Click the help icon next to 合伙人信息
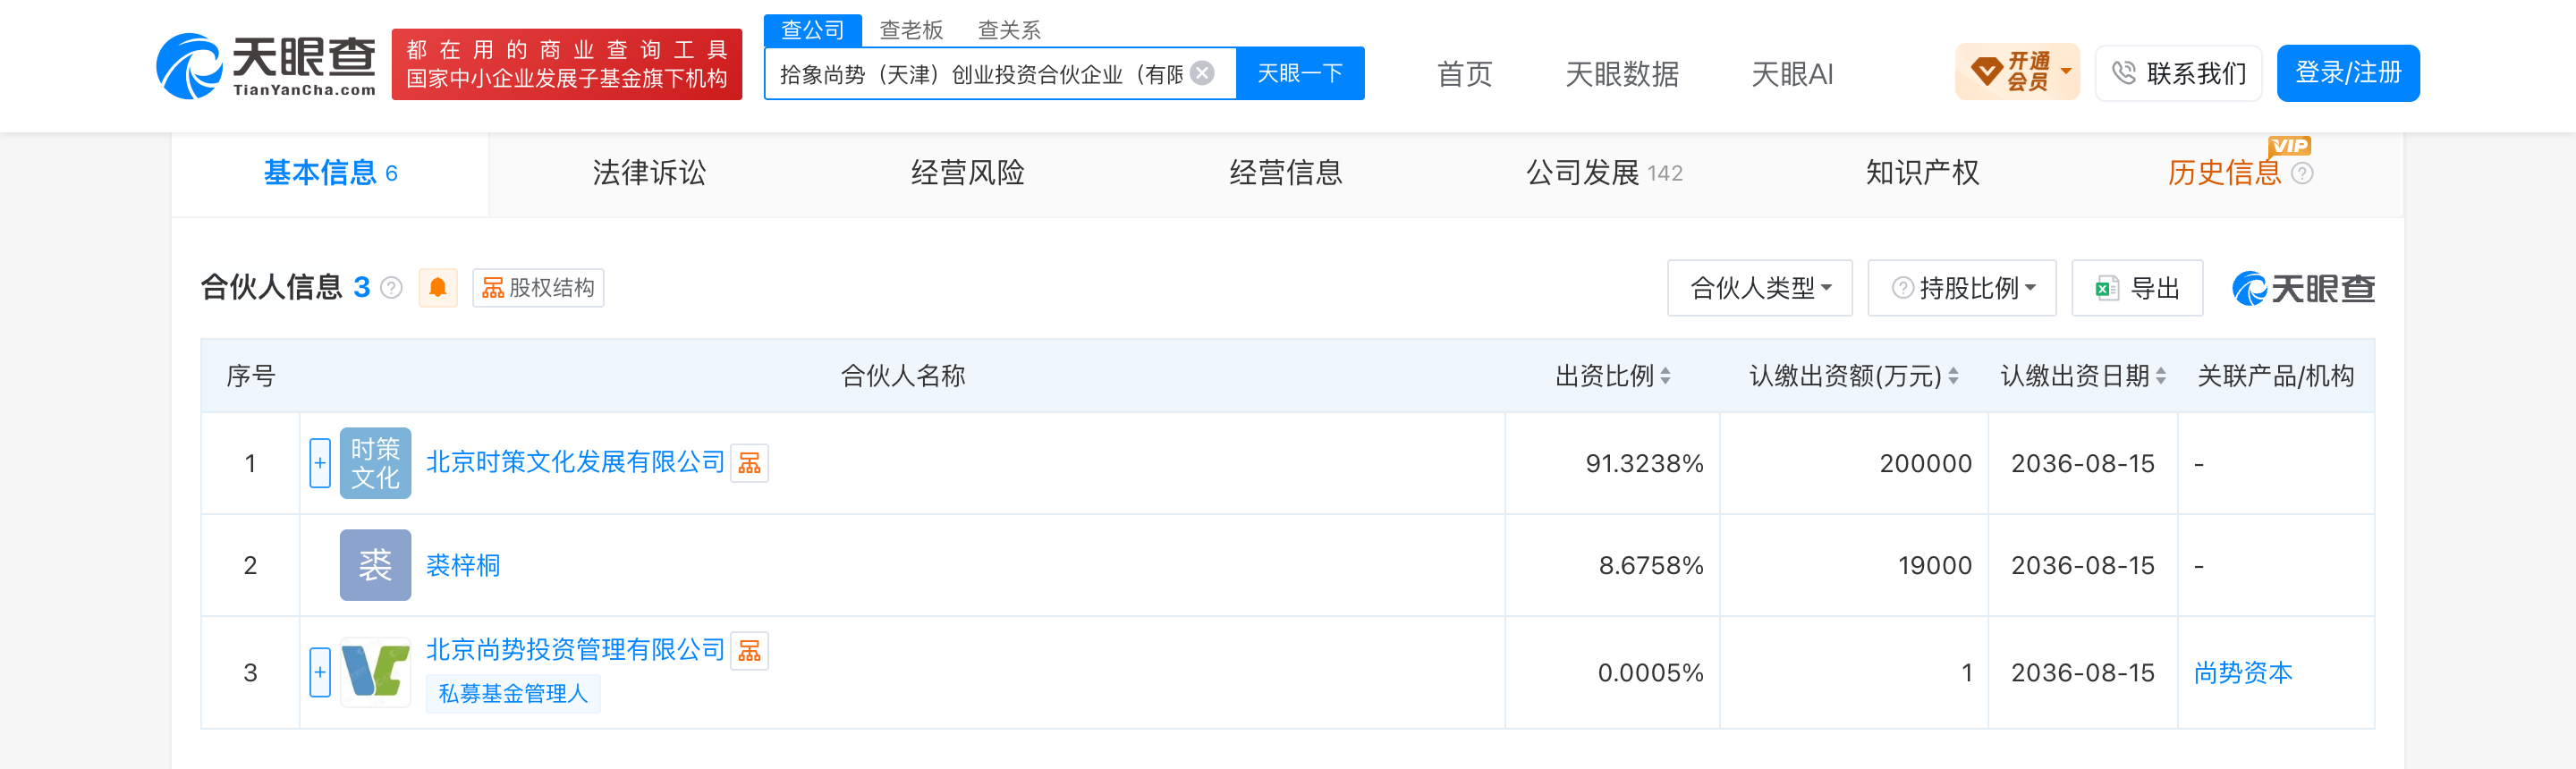 pos(392,288)
